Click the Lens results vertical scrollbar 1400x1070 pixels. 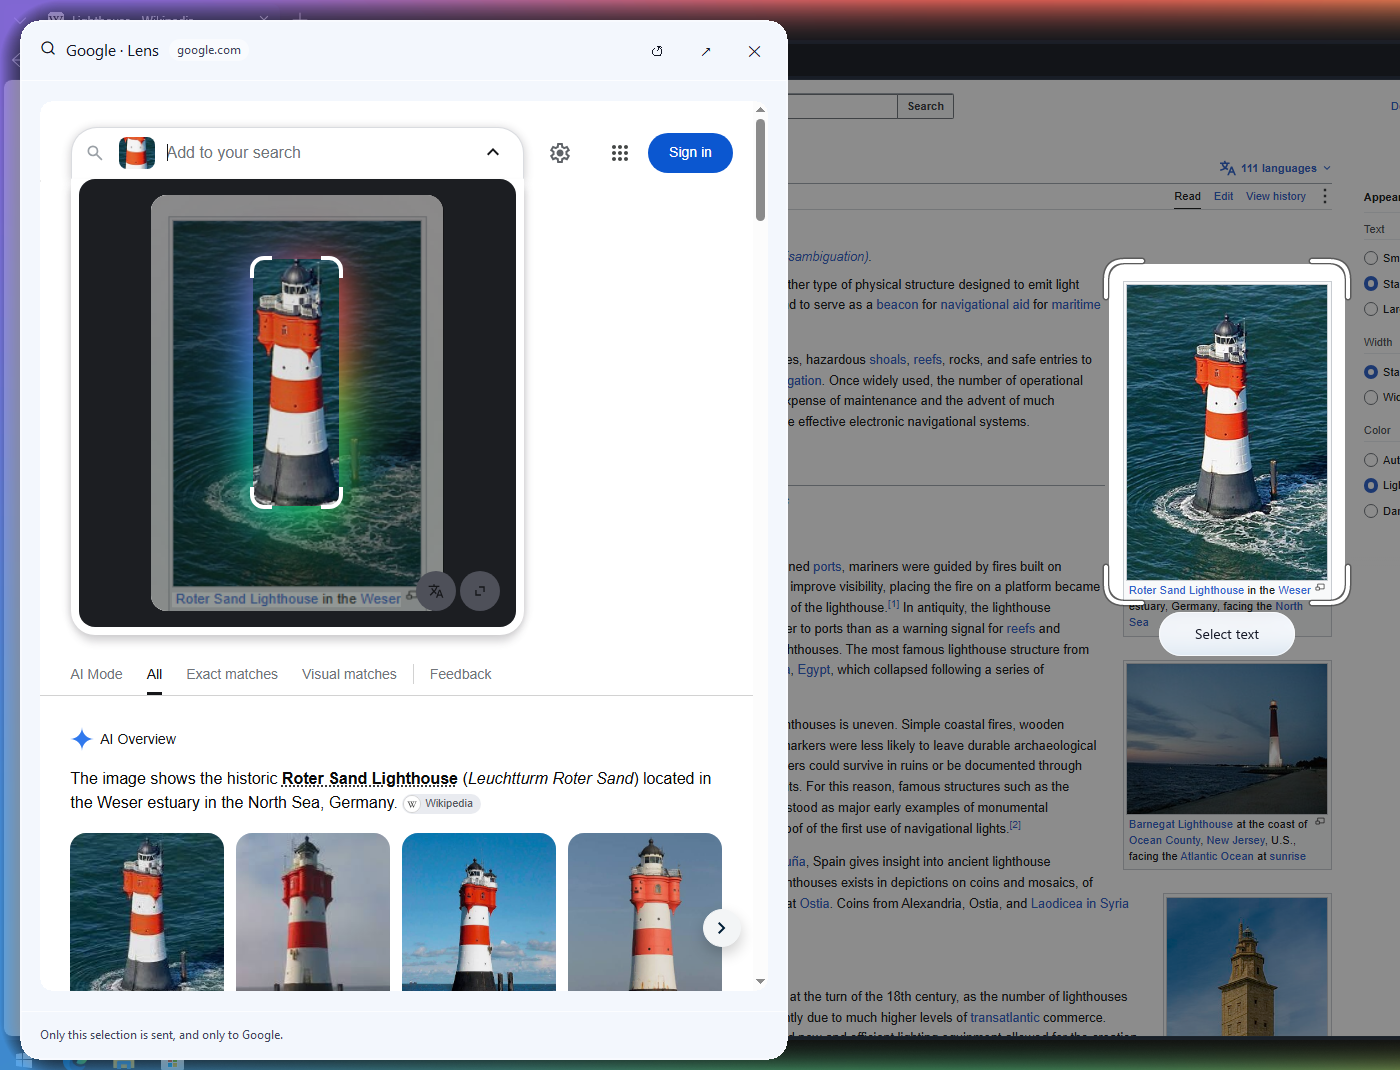coord(760,170)
